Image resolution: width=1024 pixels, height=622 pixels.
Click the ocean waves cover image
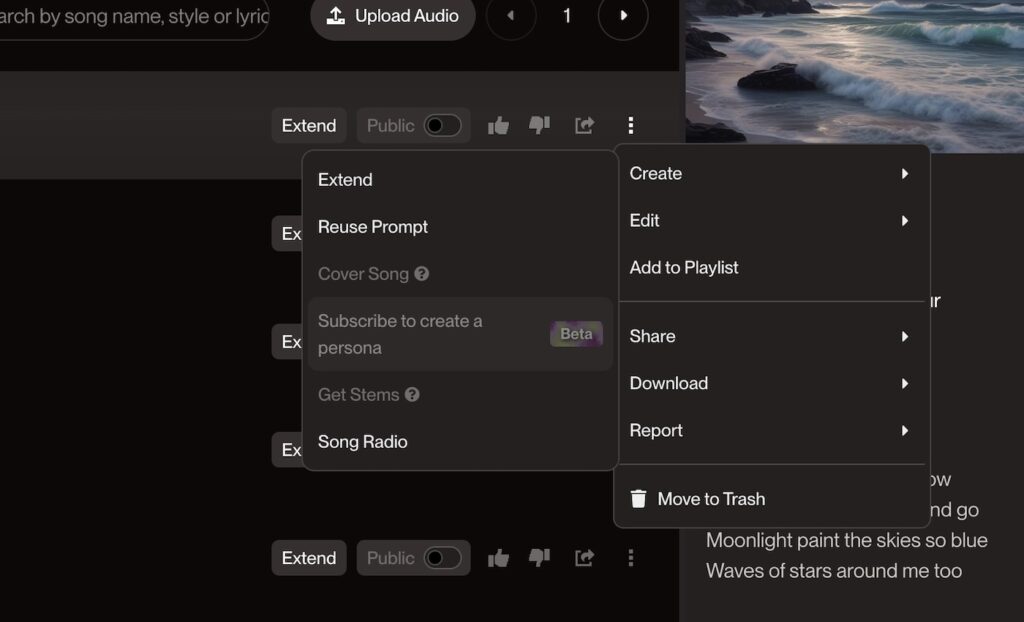pos(853,70)
